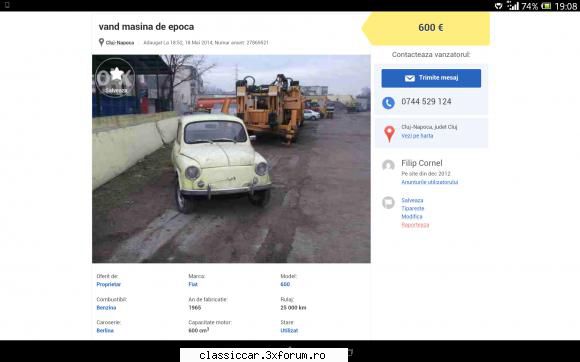Screen dimensions: 580x362
Task: Open Anunturile utilizatorului link
Action: click(x=429, y=182)
